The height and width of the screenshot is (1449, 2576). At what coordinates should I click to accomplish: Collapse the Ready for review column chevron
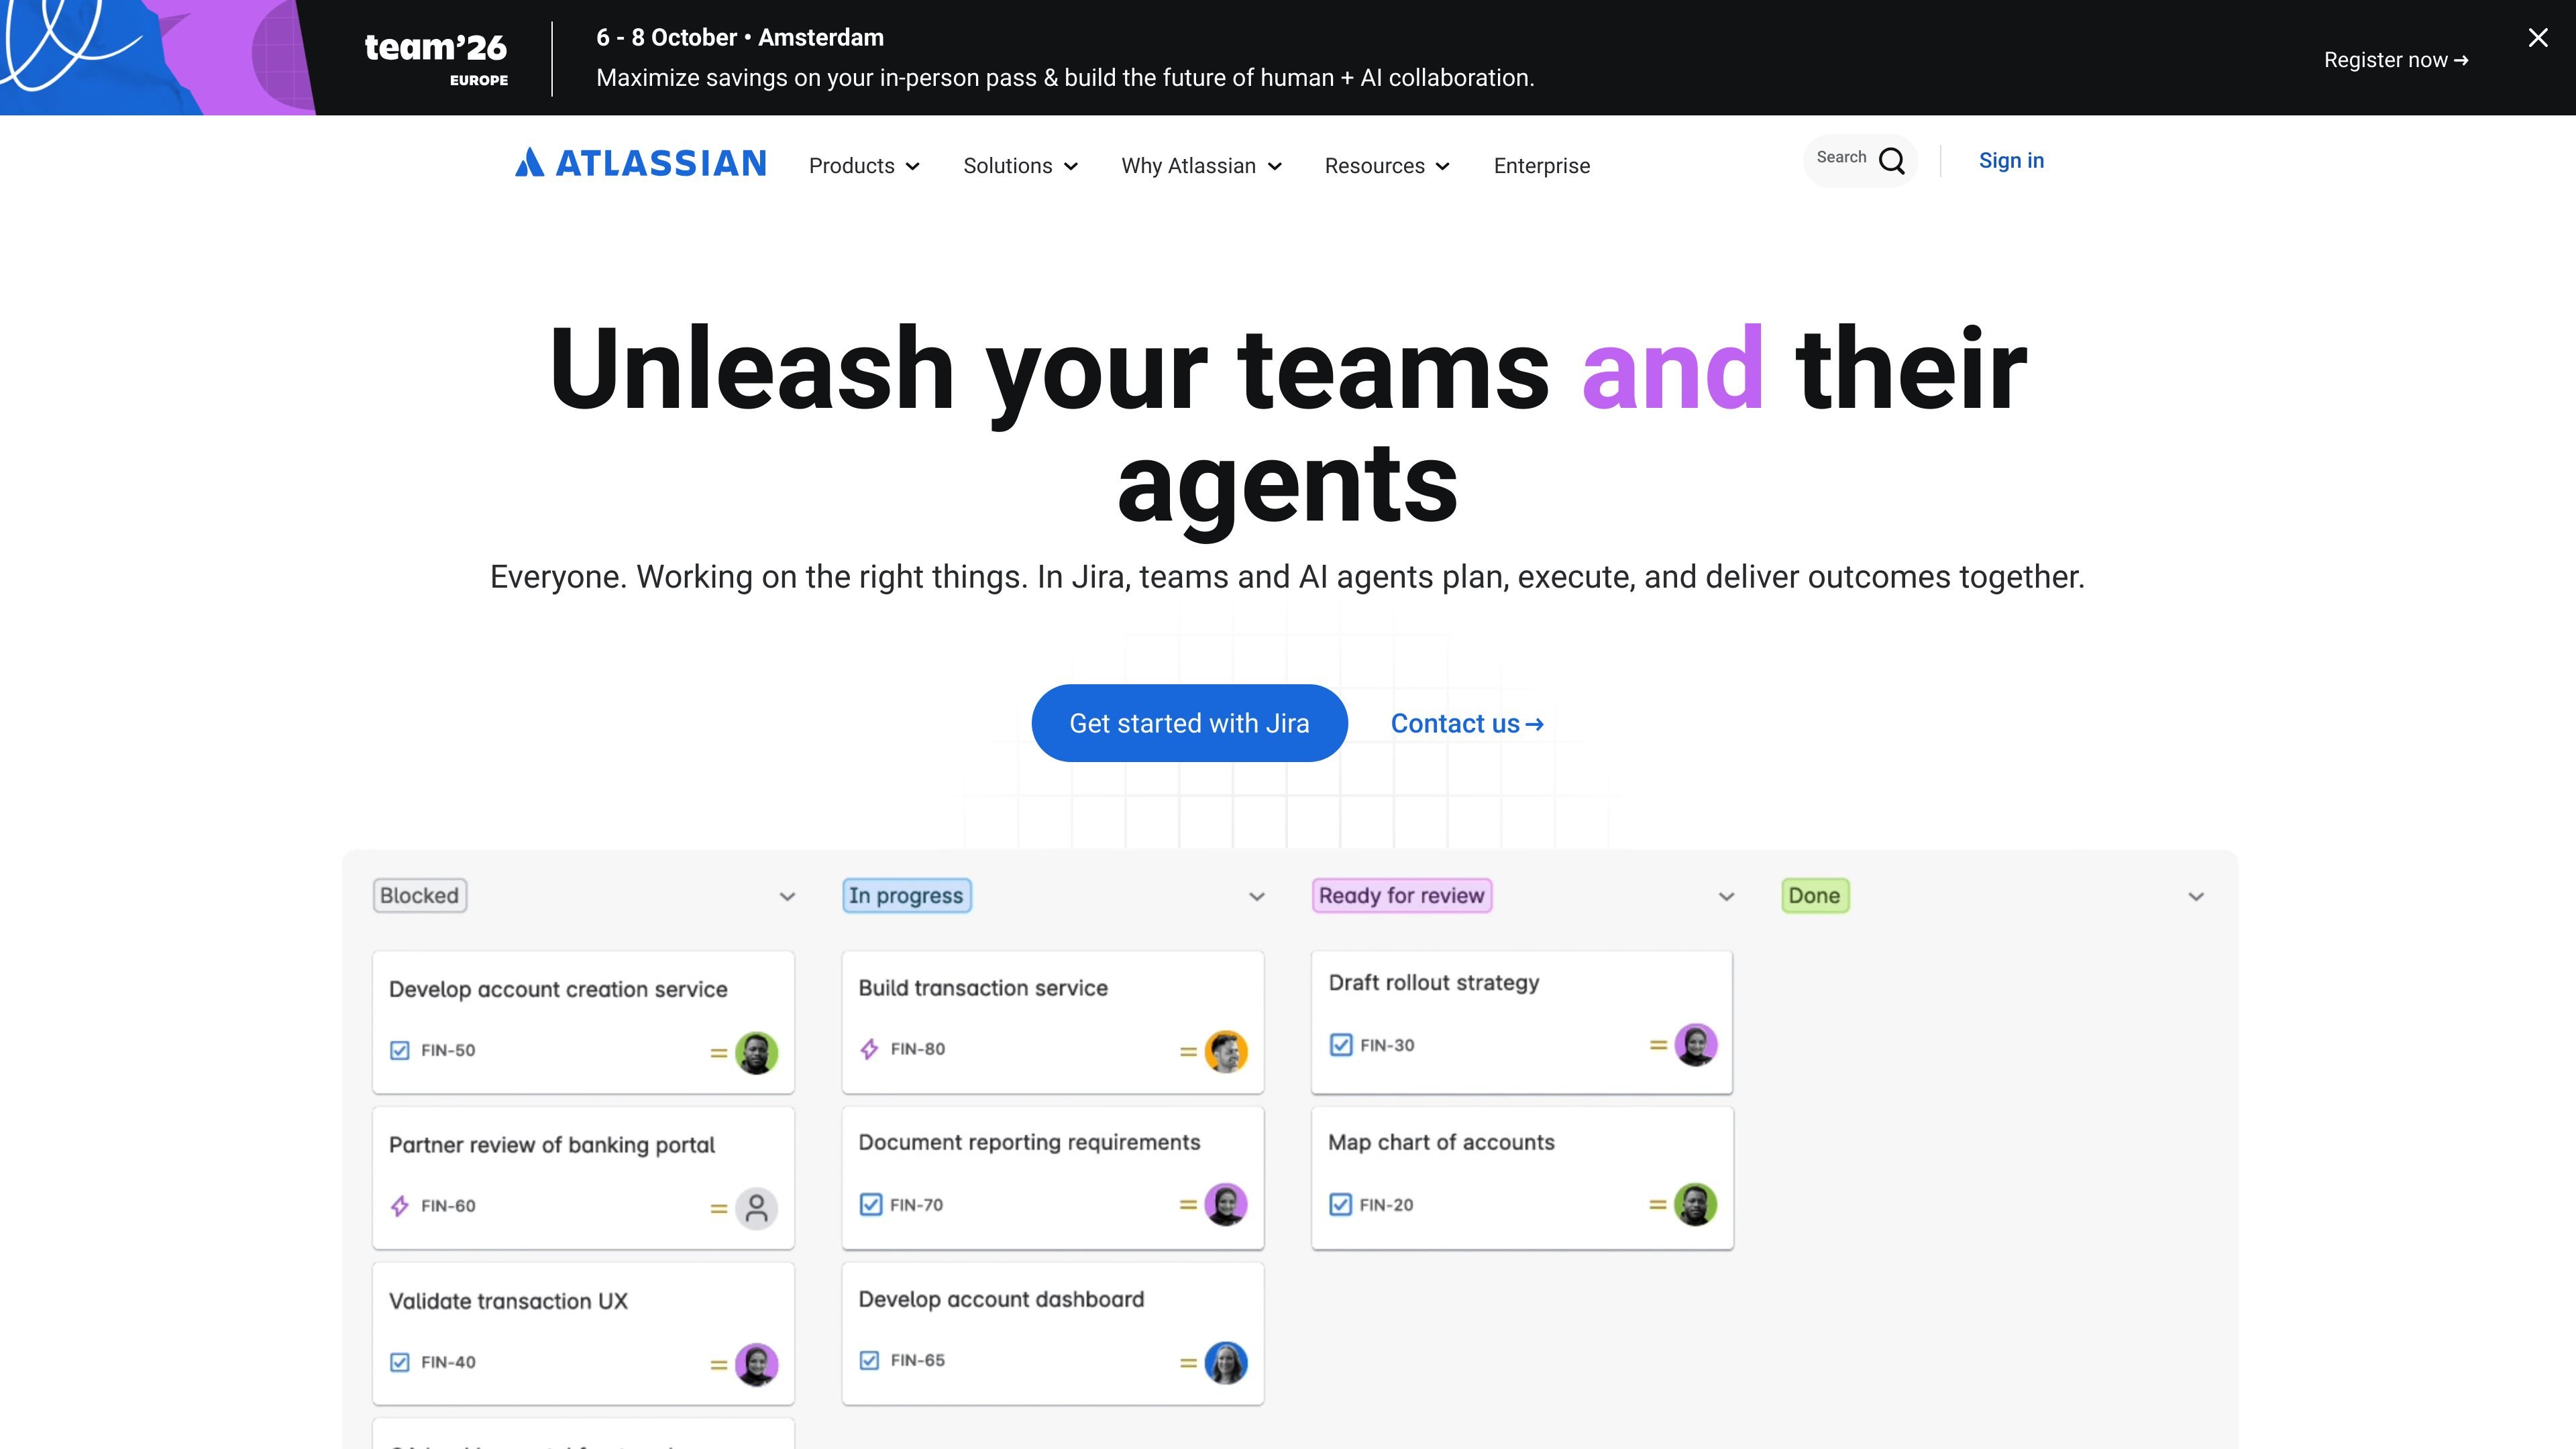tap(1727, 897)
